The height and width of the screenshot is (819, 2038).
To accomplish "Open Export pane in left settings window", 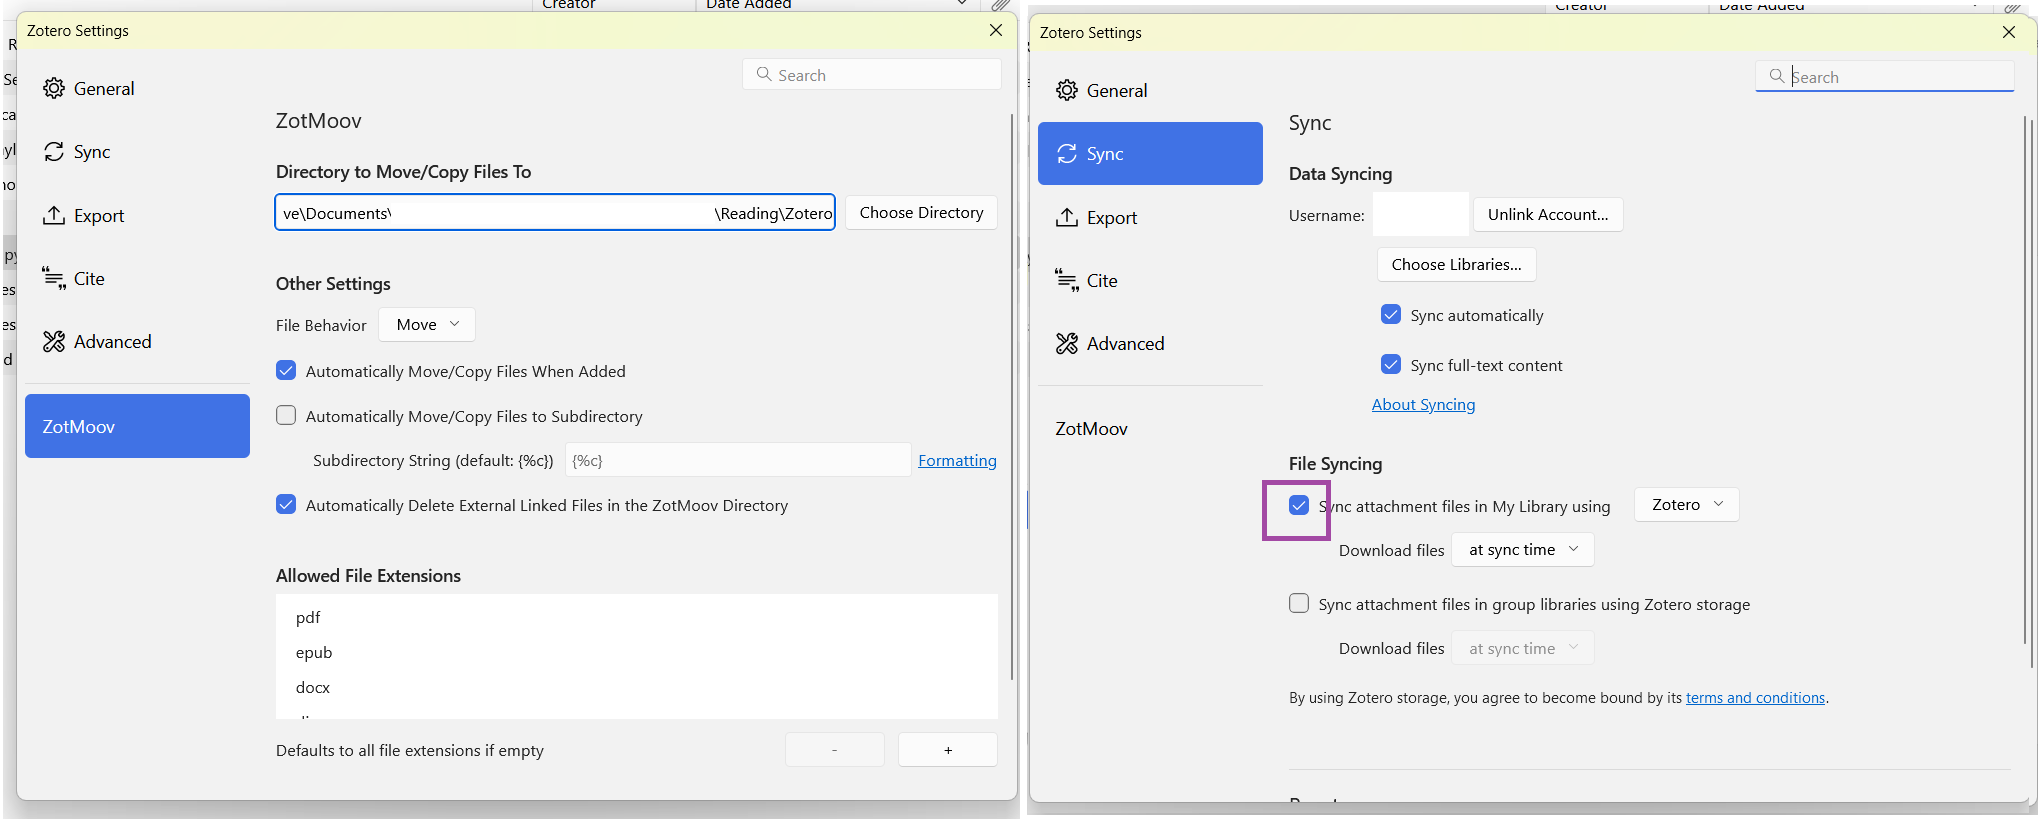I will (137, 216).
